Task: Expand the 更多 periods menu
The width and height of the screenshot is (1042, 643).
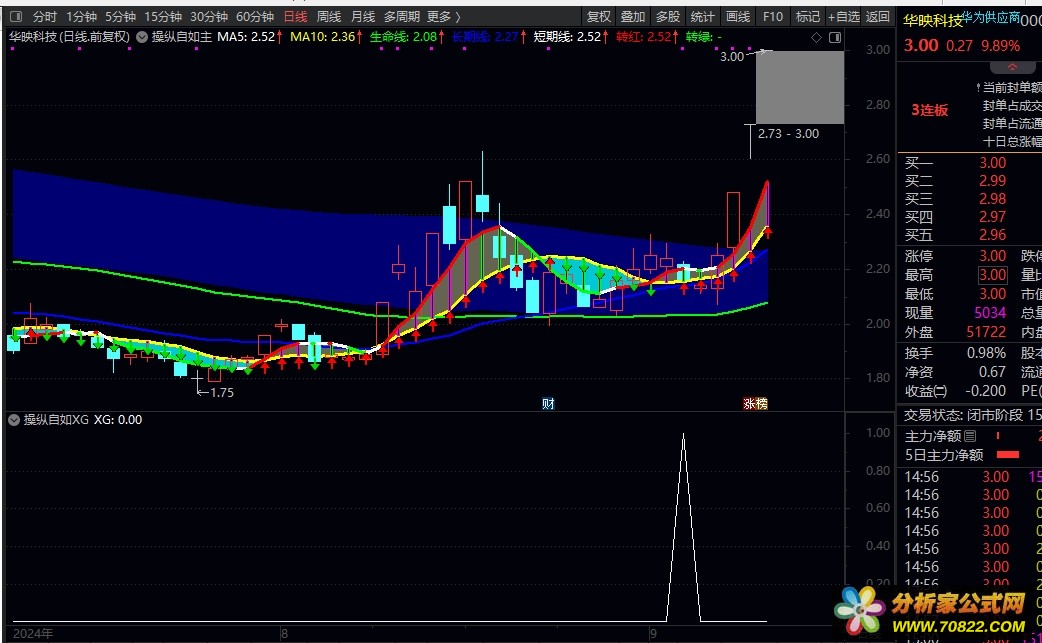Action: point(443,17)
